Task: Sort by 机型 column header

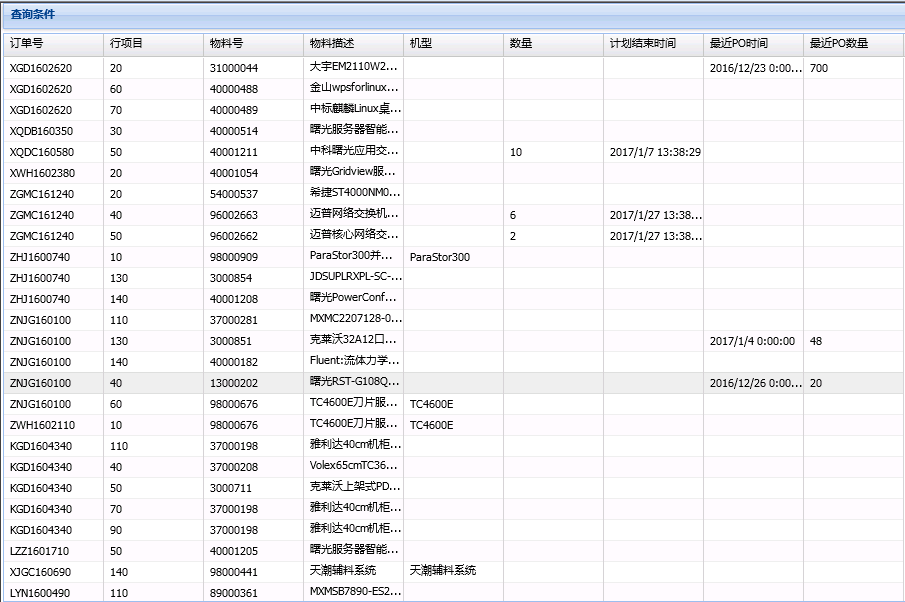Action: click(453, 44)
